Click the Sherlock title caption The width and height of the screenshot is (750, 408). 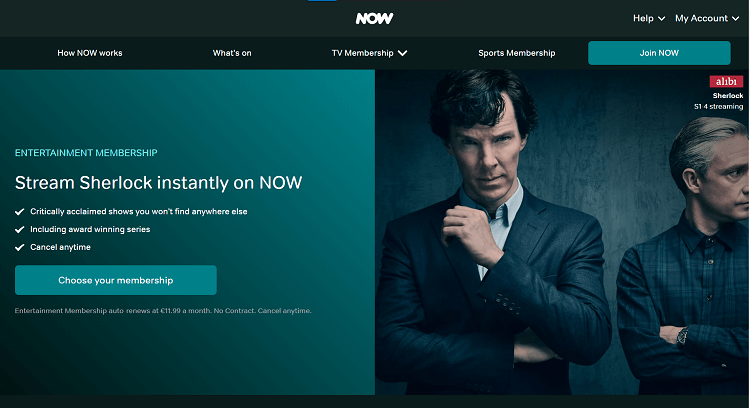pyautogui.click(x=728, y=96)
